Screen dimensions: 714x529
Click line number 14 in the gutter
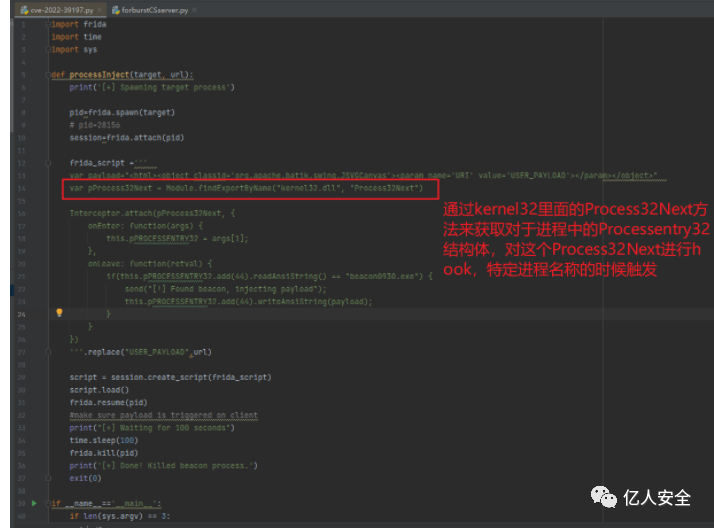pyautogui.click(x=22, y=188)
